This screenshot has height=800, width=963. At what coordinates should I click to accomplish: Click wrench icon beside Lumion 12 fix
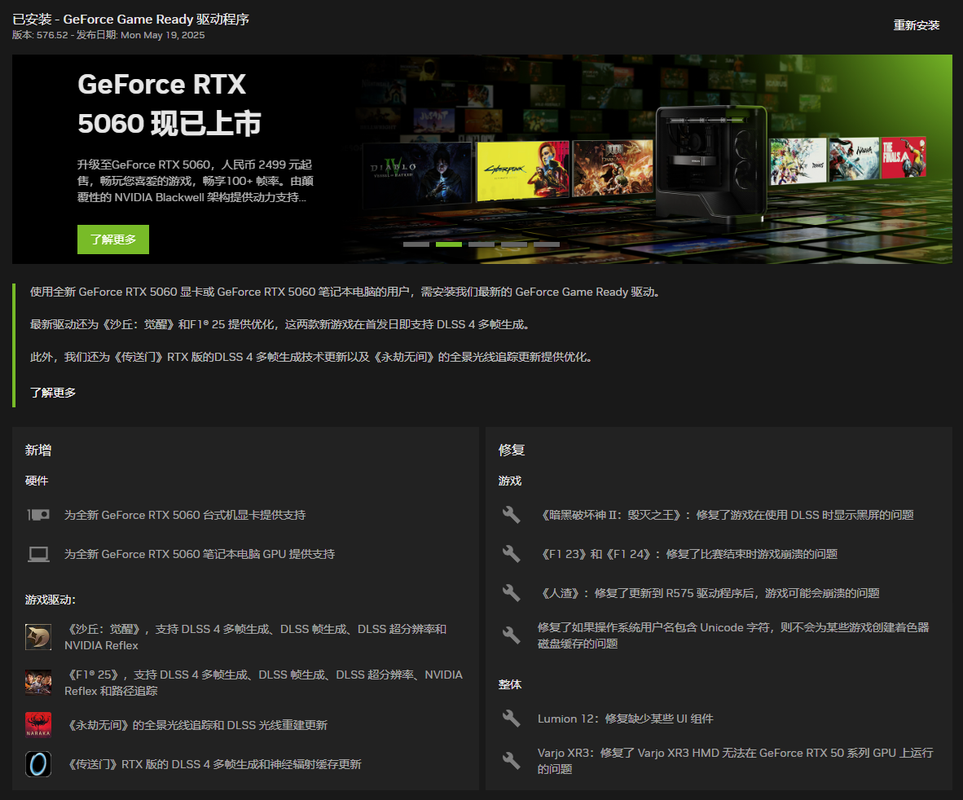pyautogui.click(x=511, y=718)
